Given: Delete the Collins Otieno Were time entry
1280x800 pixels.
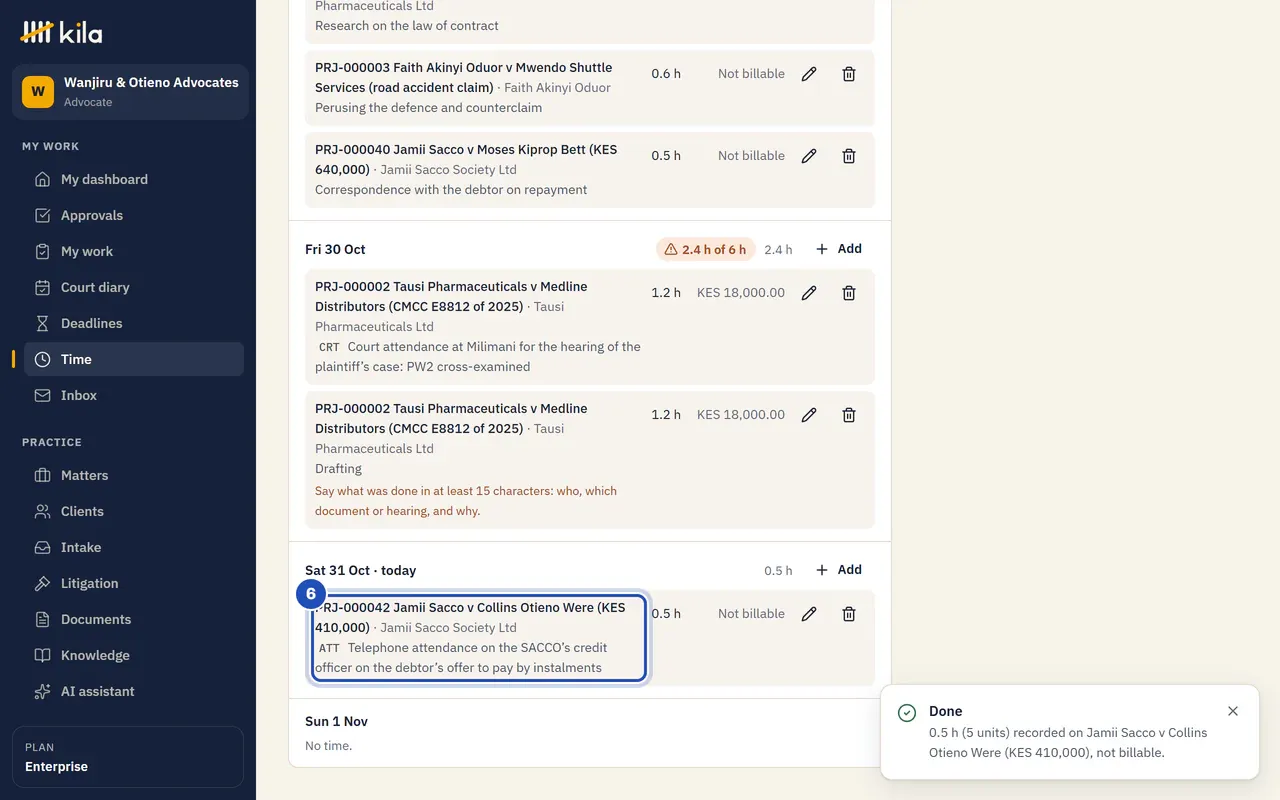Looking at the screenshot, I should click(849, 614).
